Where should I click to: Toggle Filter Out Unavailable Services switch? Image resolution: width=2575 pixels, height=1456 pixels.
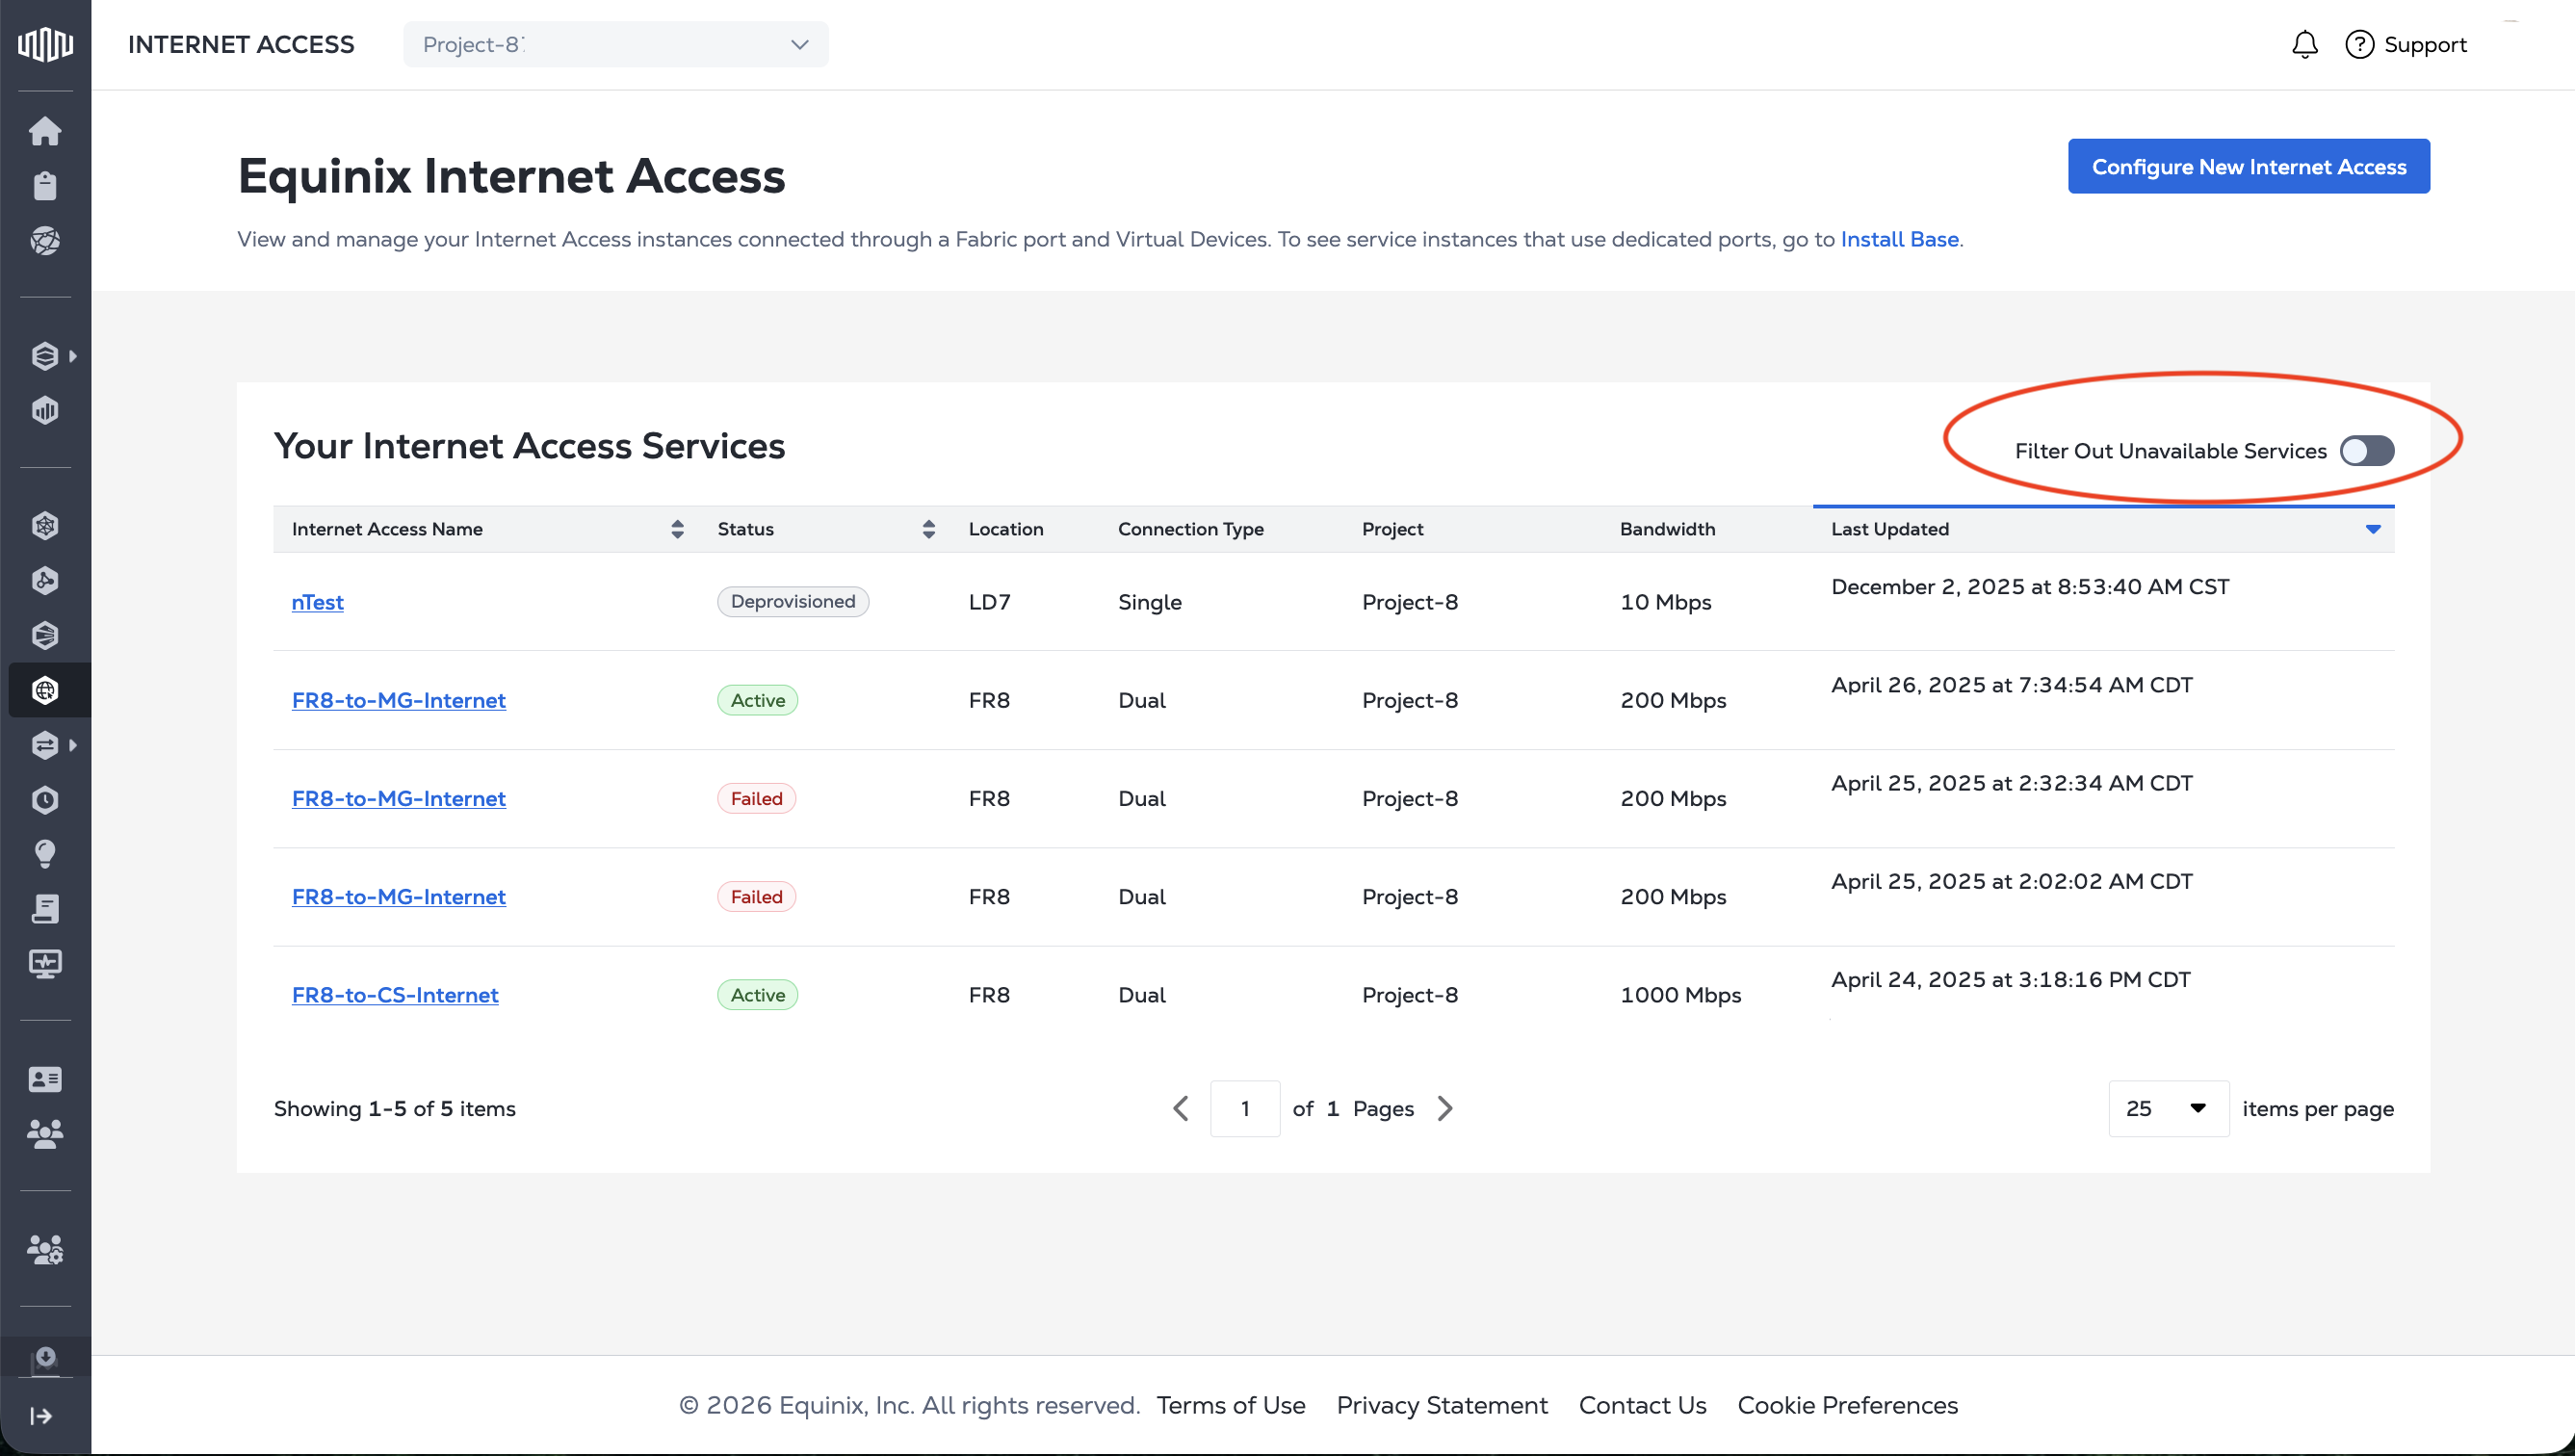click(2366, 451)
